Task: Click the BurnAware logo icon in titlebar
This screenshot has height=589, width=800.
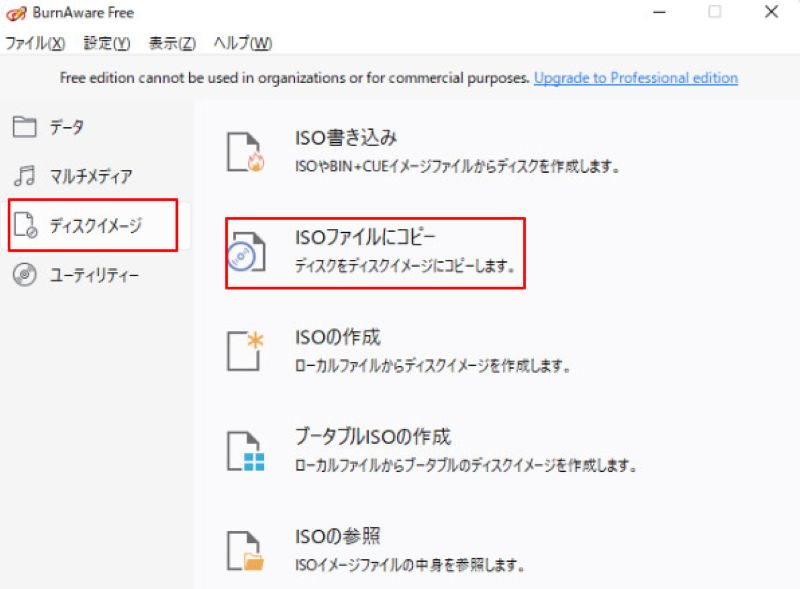Action: point(14,13)
